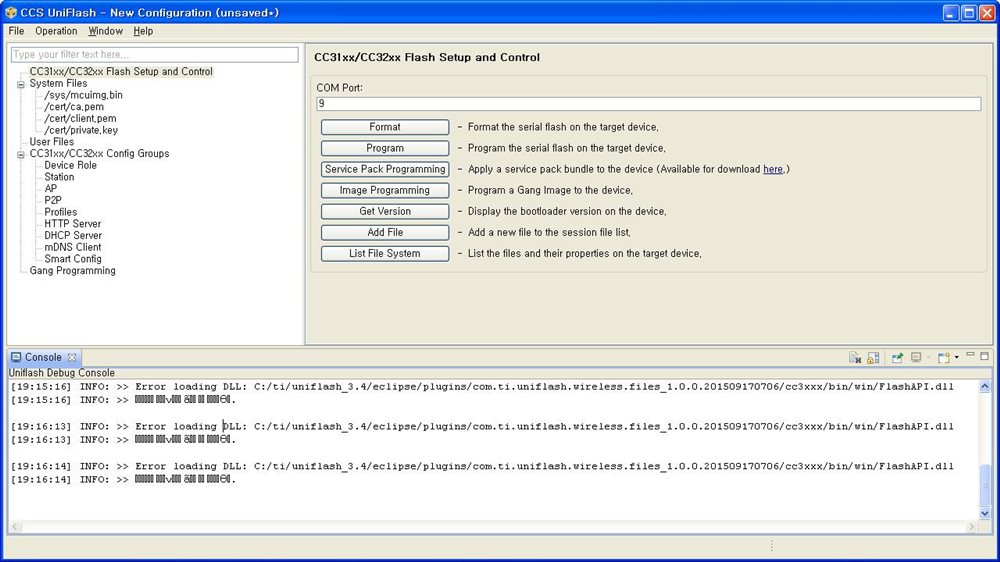The image size is (1000, 562).
Task: Click the 19:16:13 Error loading DLL line
Action: [x=482, y=426]
